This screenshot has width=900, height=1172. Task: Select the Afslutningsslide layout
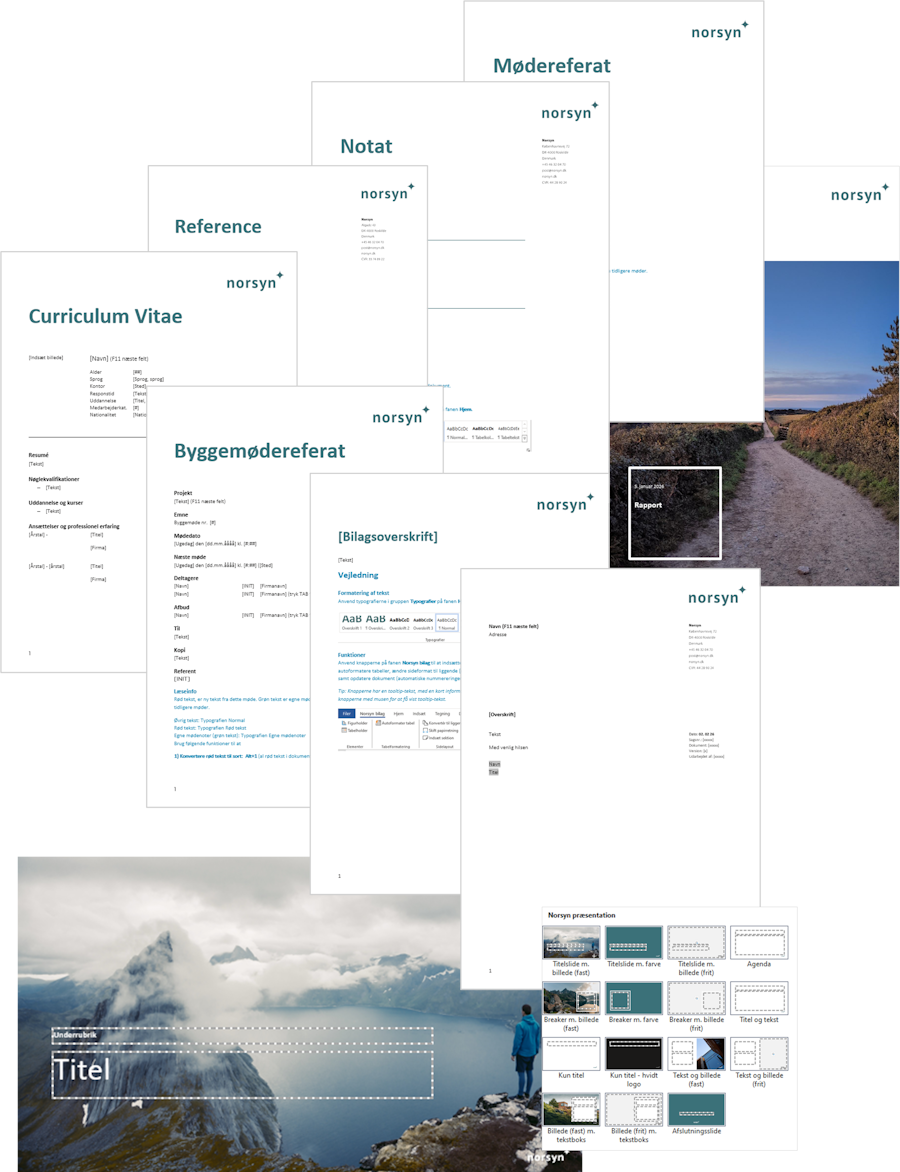(697, 1109)
